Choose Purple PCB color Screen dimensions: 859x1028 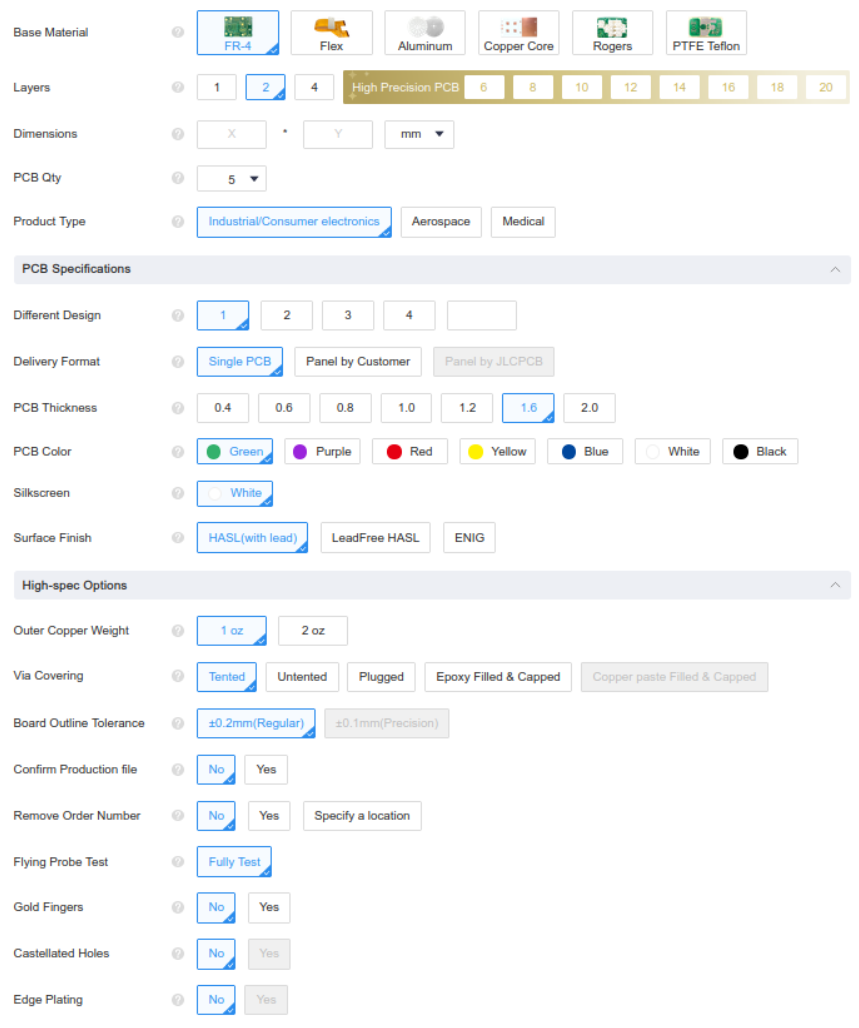(x=323, y=452)
